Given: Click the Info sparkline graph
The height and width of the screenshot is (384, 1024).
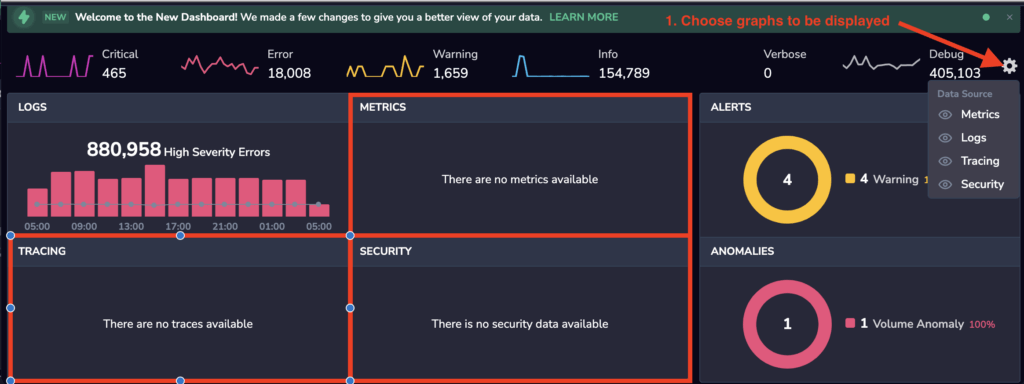Looking at the screenshot, I should (x=551, y=66).
